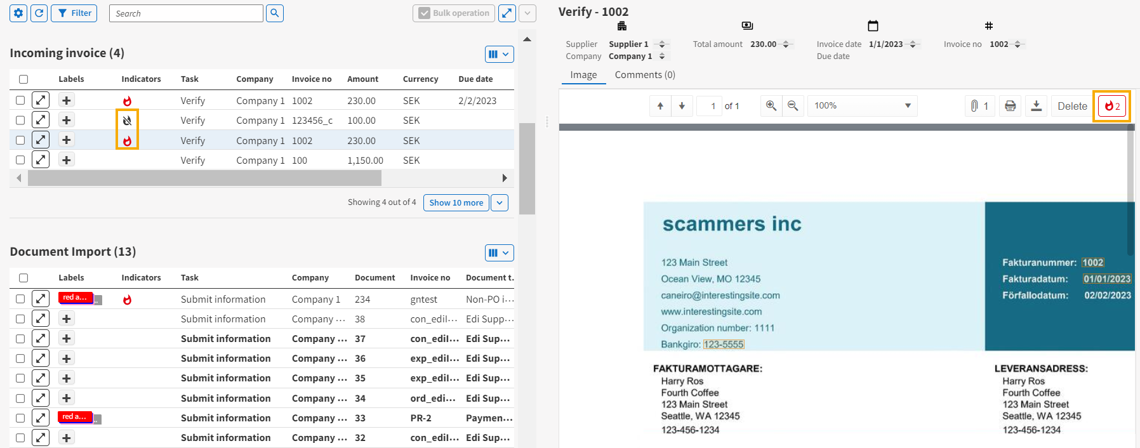Zoom out on the invoice image

click(792, 106)
